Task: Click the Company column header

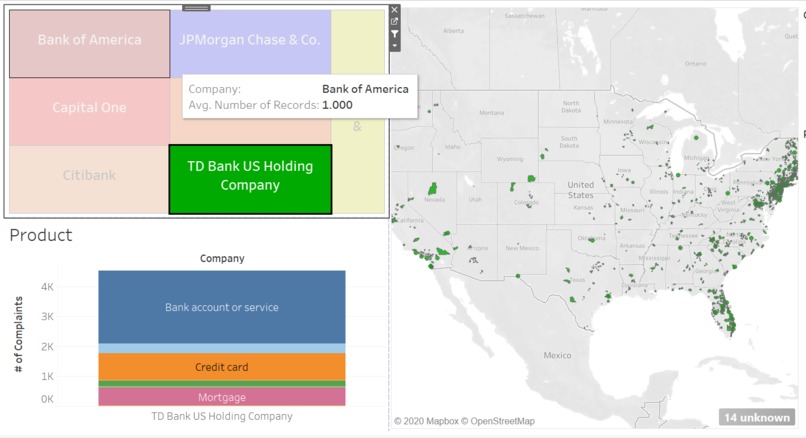Action: coord(222,258)
